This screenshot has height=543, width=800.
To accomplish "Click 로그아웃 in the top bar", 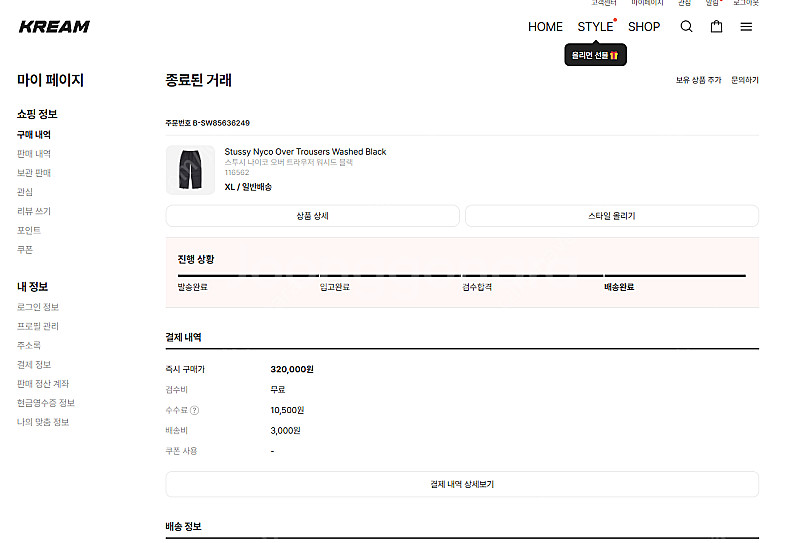I will tap(745, 4).
